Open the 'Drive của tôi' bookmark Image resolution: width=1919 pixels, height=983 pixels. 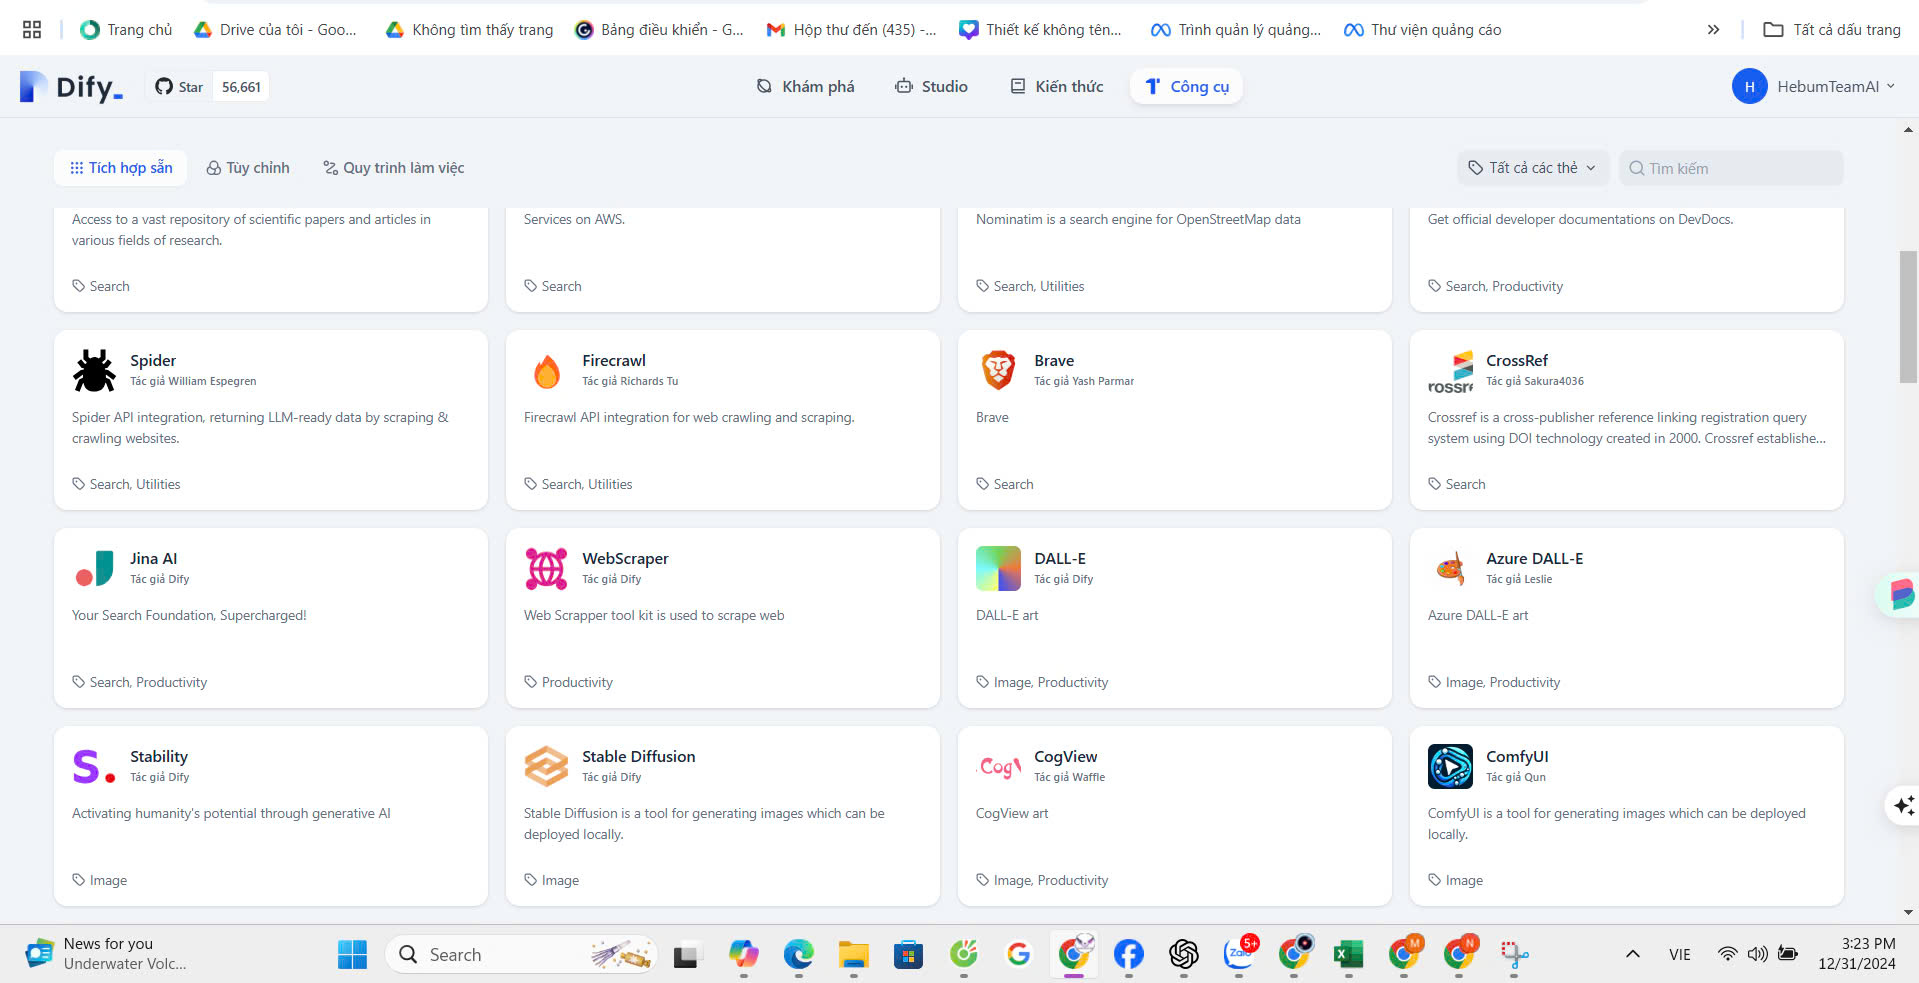275,30
